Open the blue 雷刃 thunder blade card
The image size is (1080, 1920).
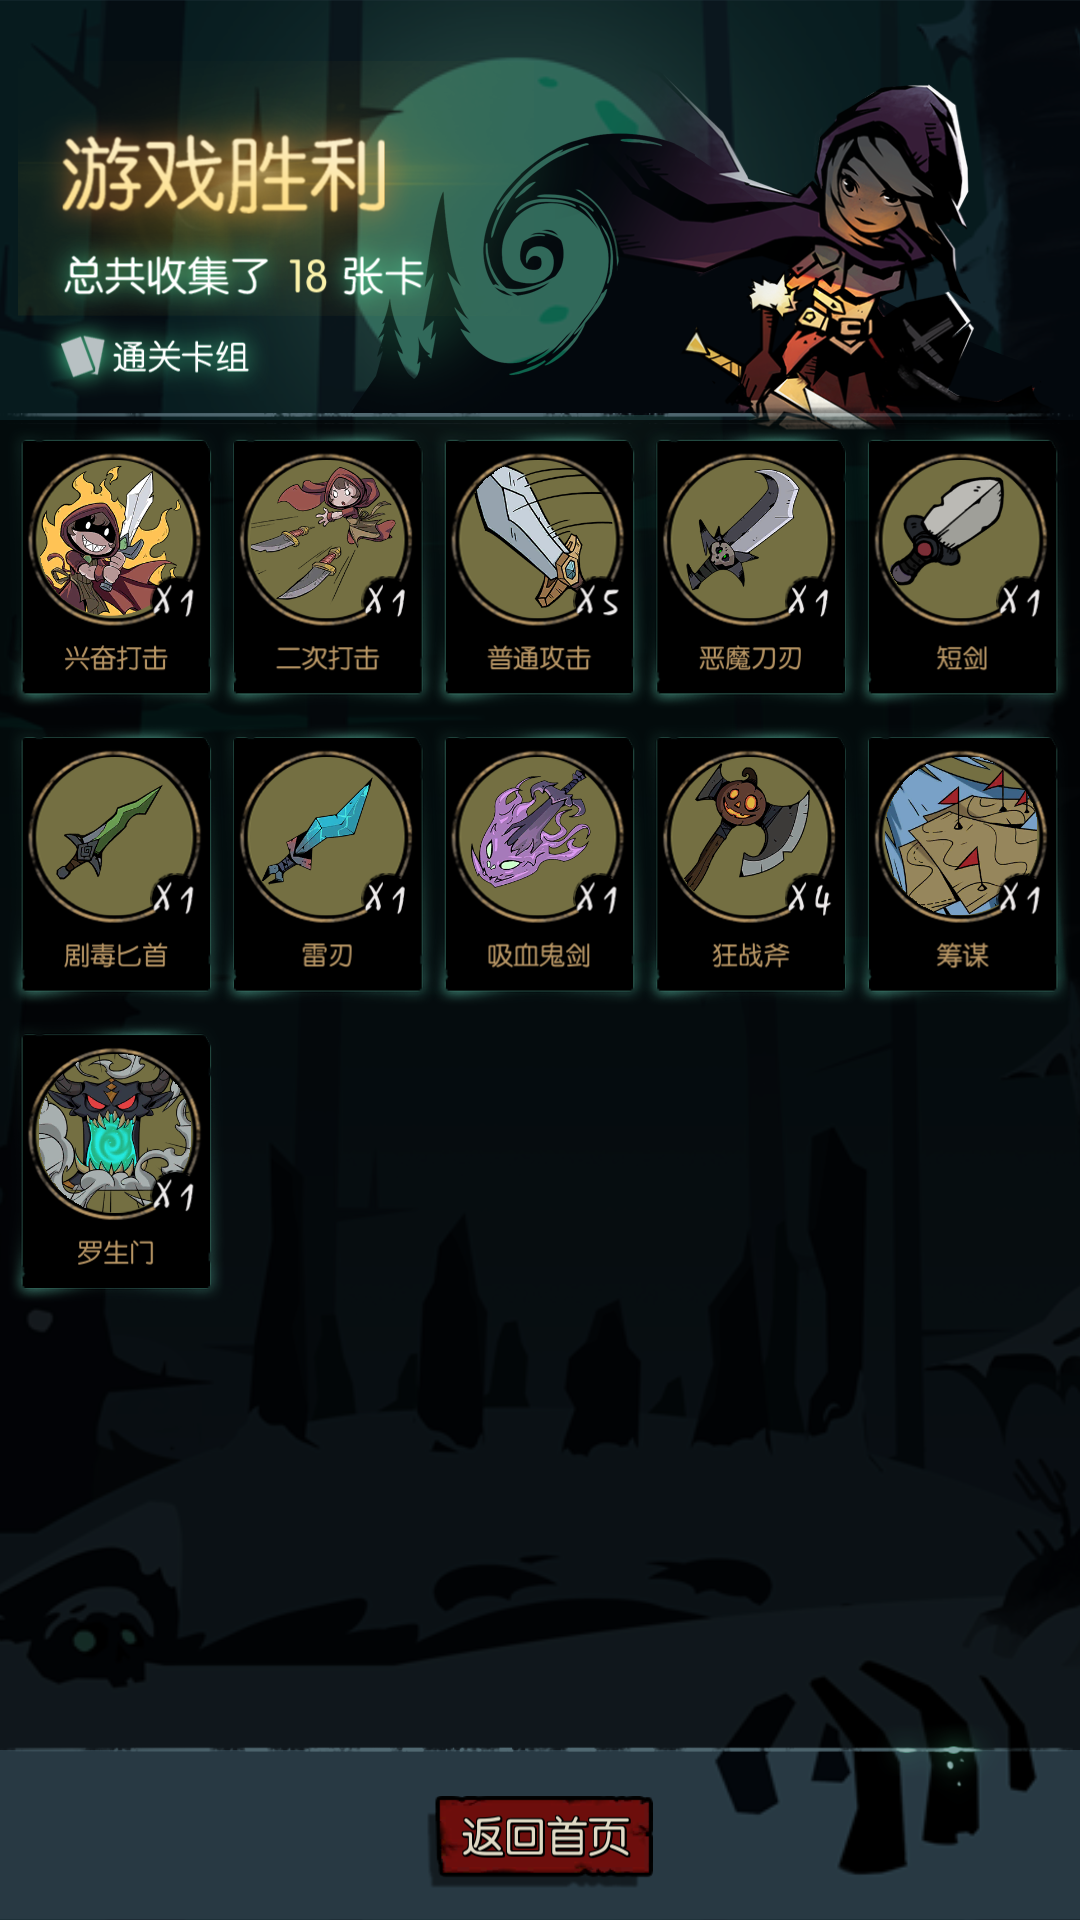[x=328, y=864]
